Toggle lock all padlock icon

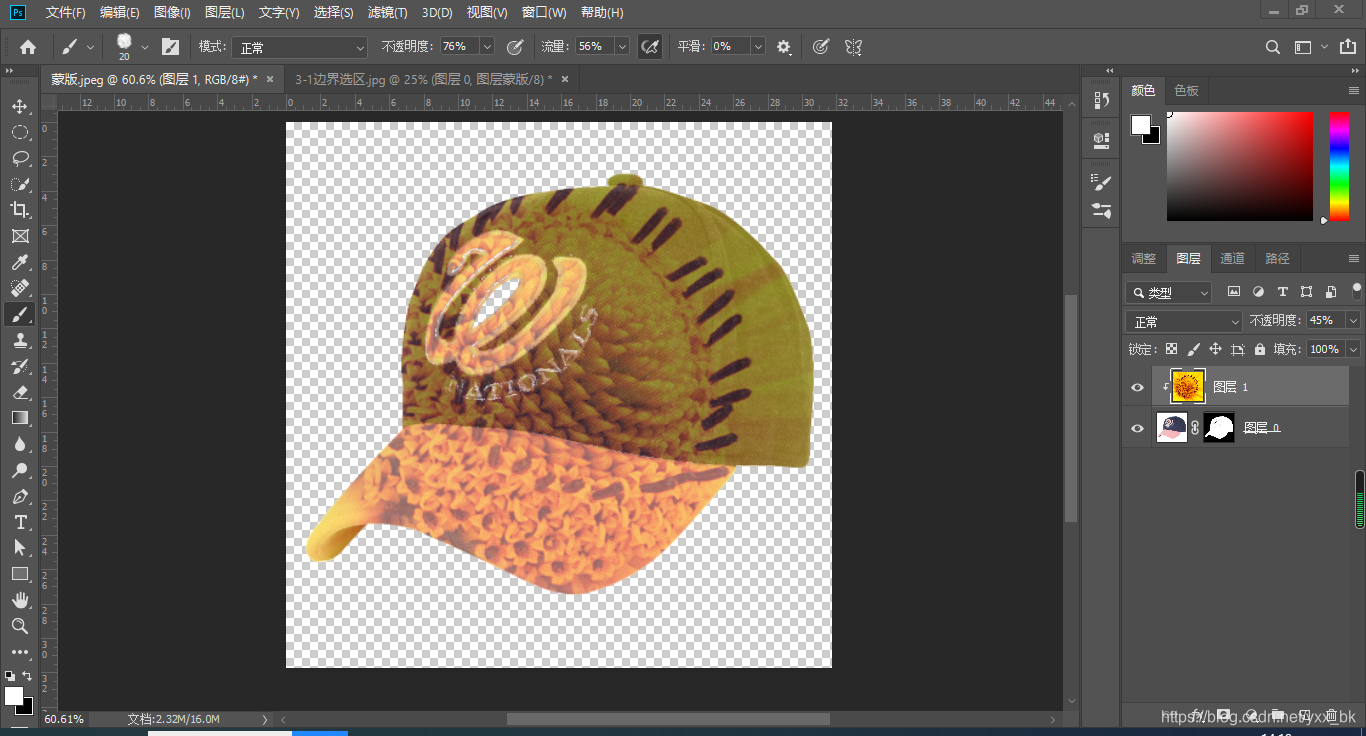pyautogui.click(x=1260, y=349)
